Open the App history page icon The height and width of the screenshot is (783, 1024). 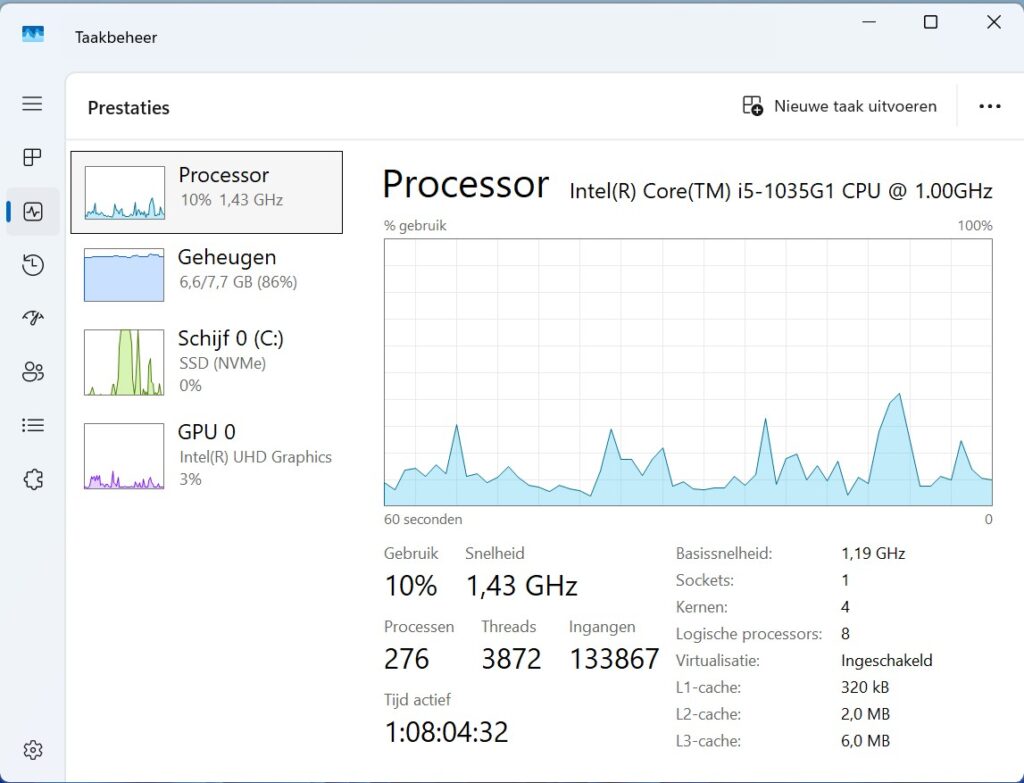pyautogui.click(x=33, y=264)
